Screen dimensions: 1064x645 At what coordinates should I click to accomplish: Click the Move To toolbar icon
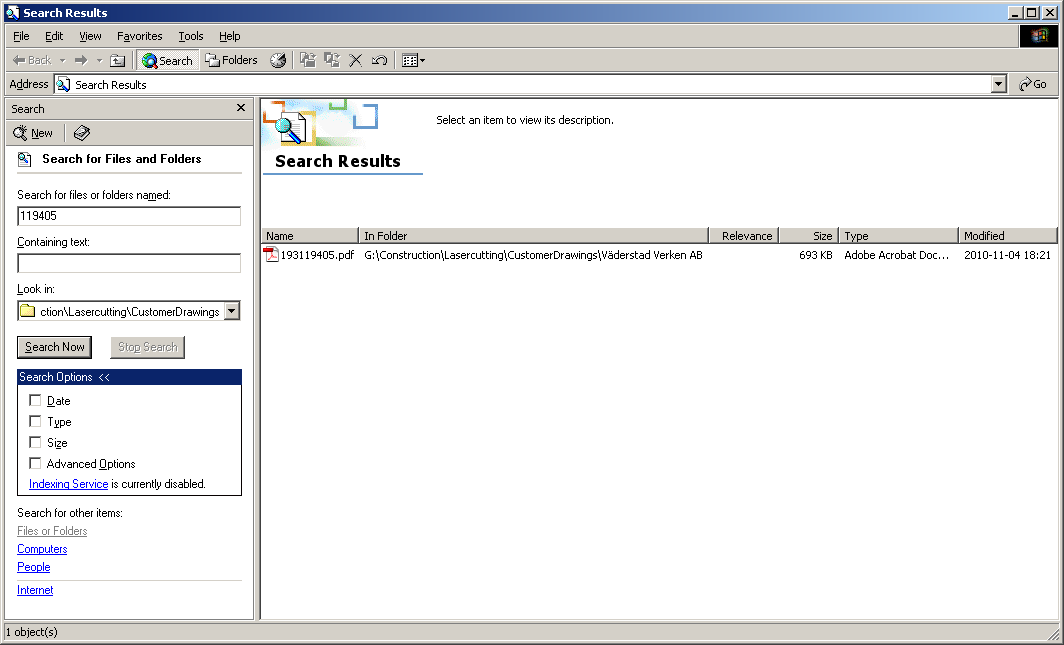308,61
